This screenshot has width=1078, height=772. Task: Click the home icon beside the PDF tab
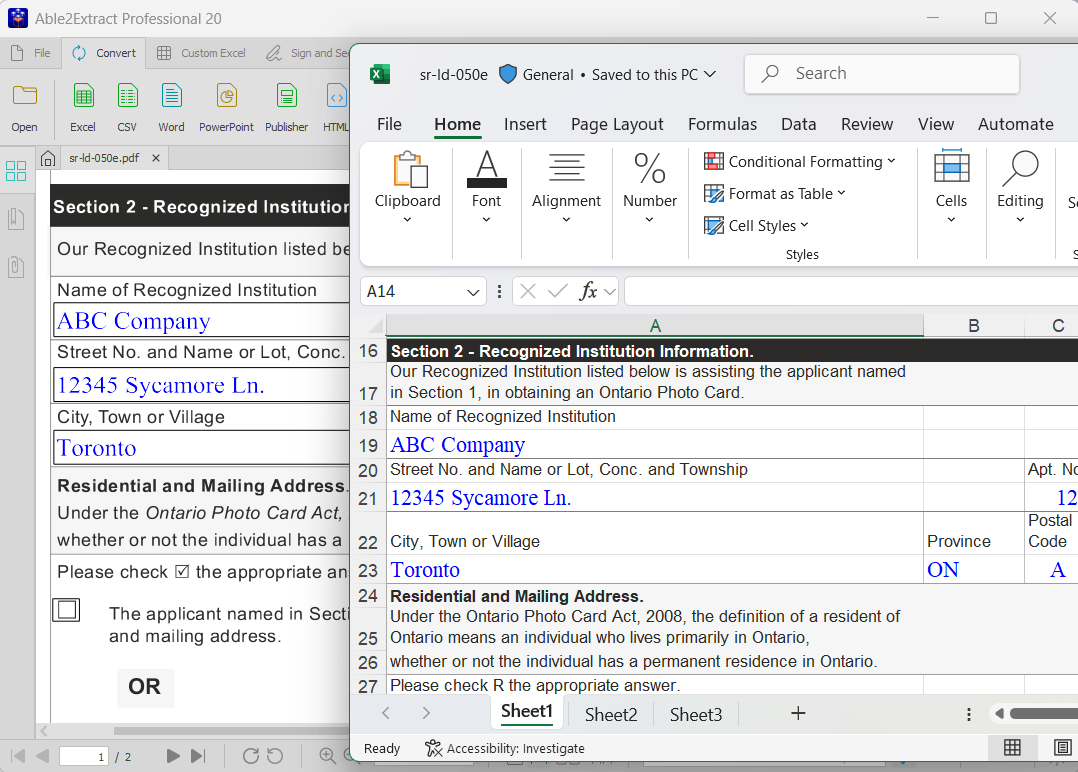click(47, 157)
